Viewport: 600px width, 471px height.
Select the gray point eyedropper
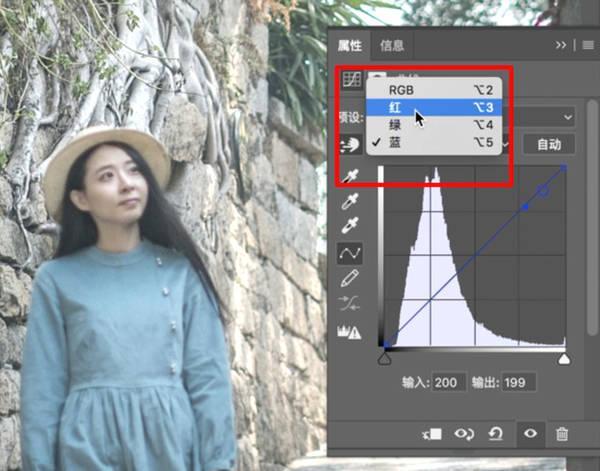tap(351, 202)
